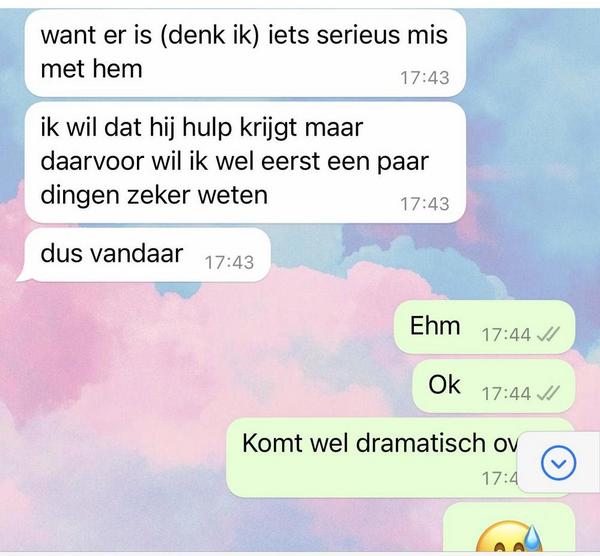Image resolution: width=600 pixels, height=556 pixels.
Task: Tap the word 'daarvoor' in the second message
Action: click(x=92, y=161)
